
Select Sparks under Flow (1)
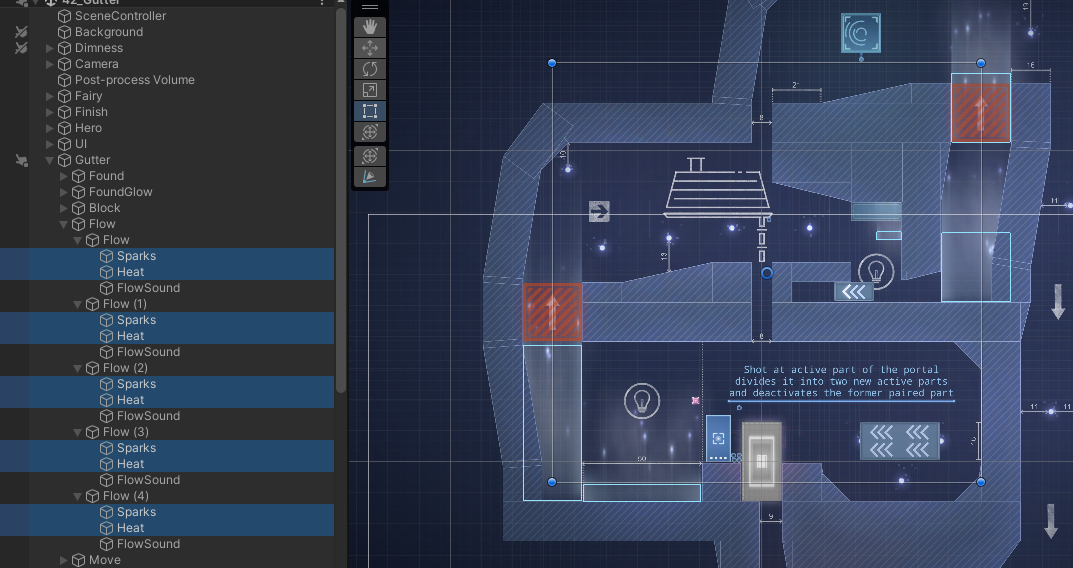click(x=136, y=320)
